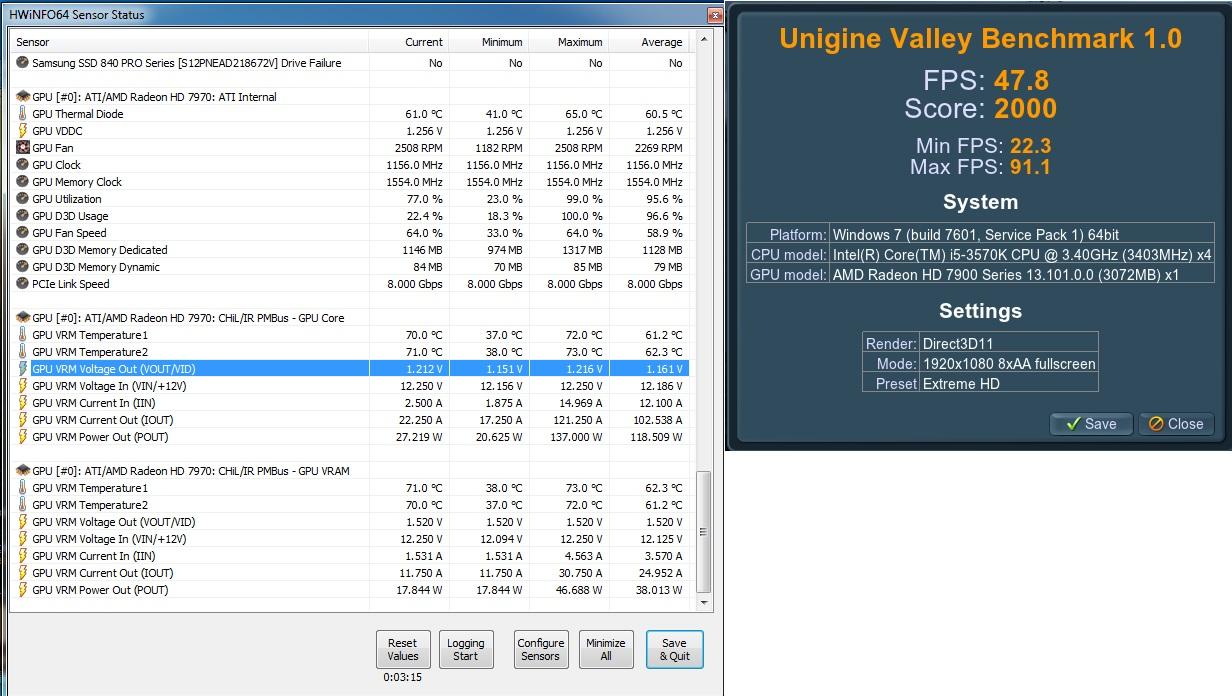The width and height of the screenshot is (1232, 696).
Task: Click the sensor list scrollbar down arrow
Action: tap(704, 603)
